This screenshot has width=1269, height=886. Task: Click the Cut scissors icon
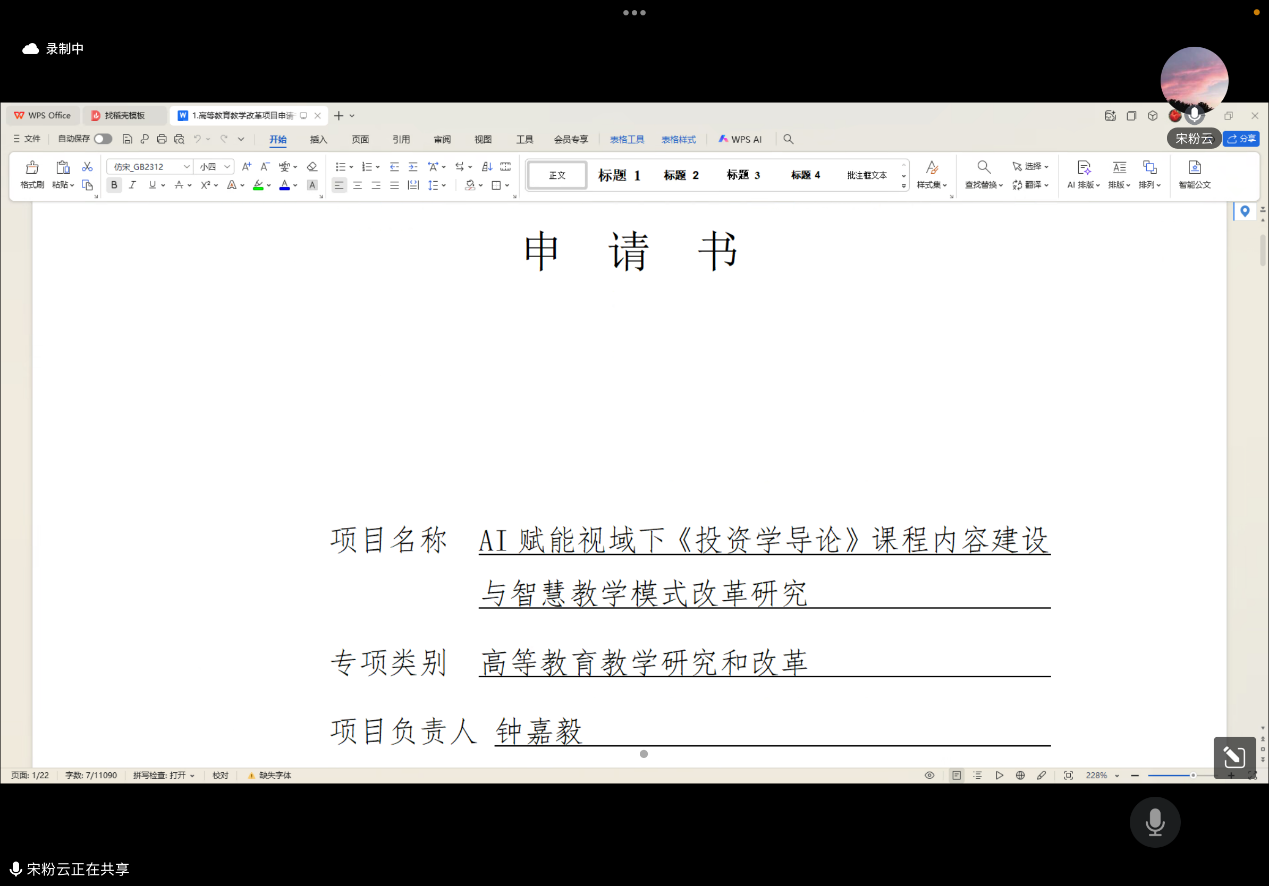pos(87,166)
